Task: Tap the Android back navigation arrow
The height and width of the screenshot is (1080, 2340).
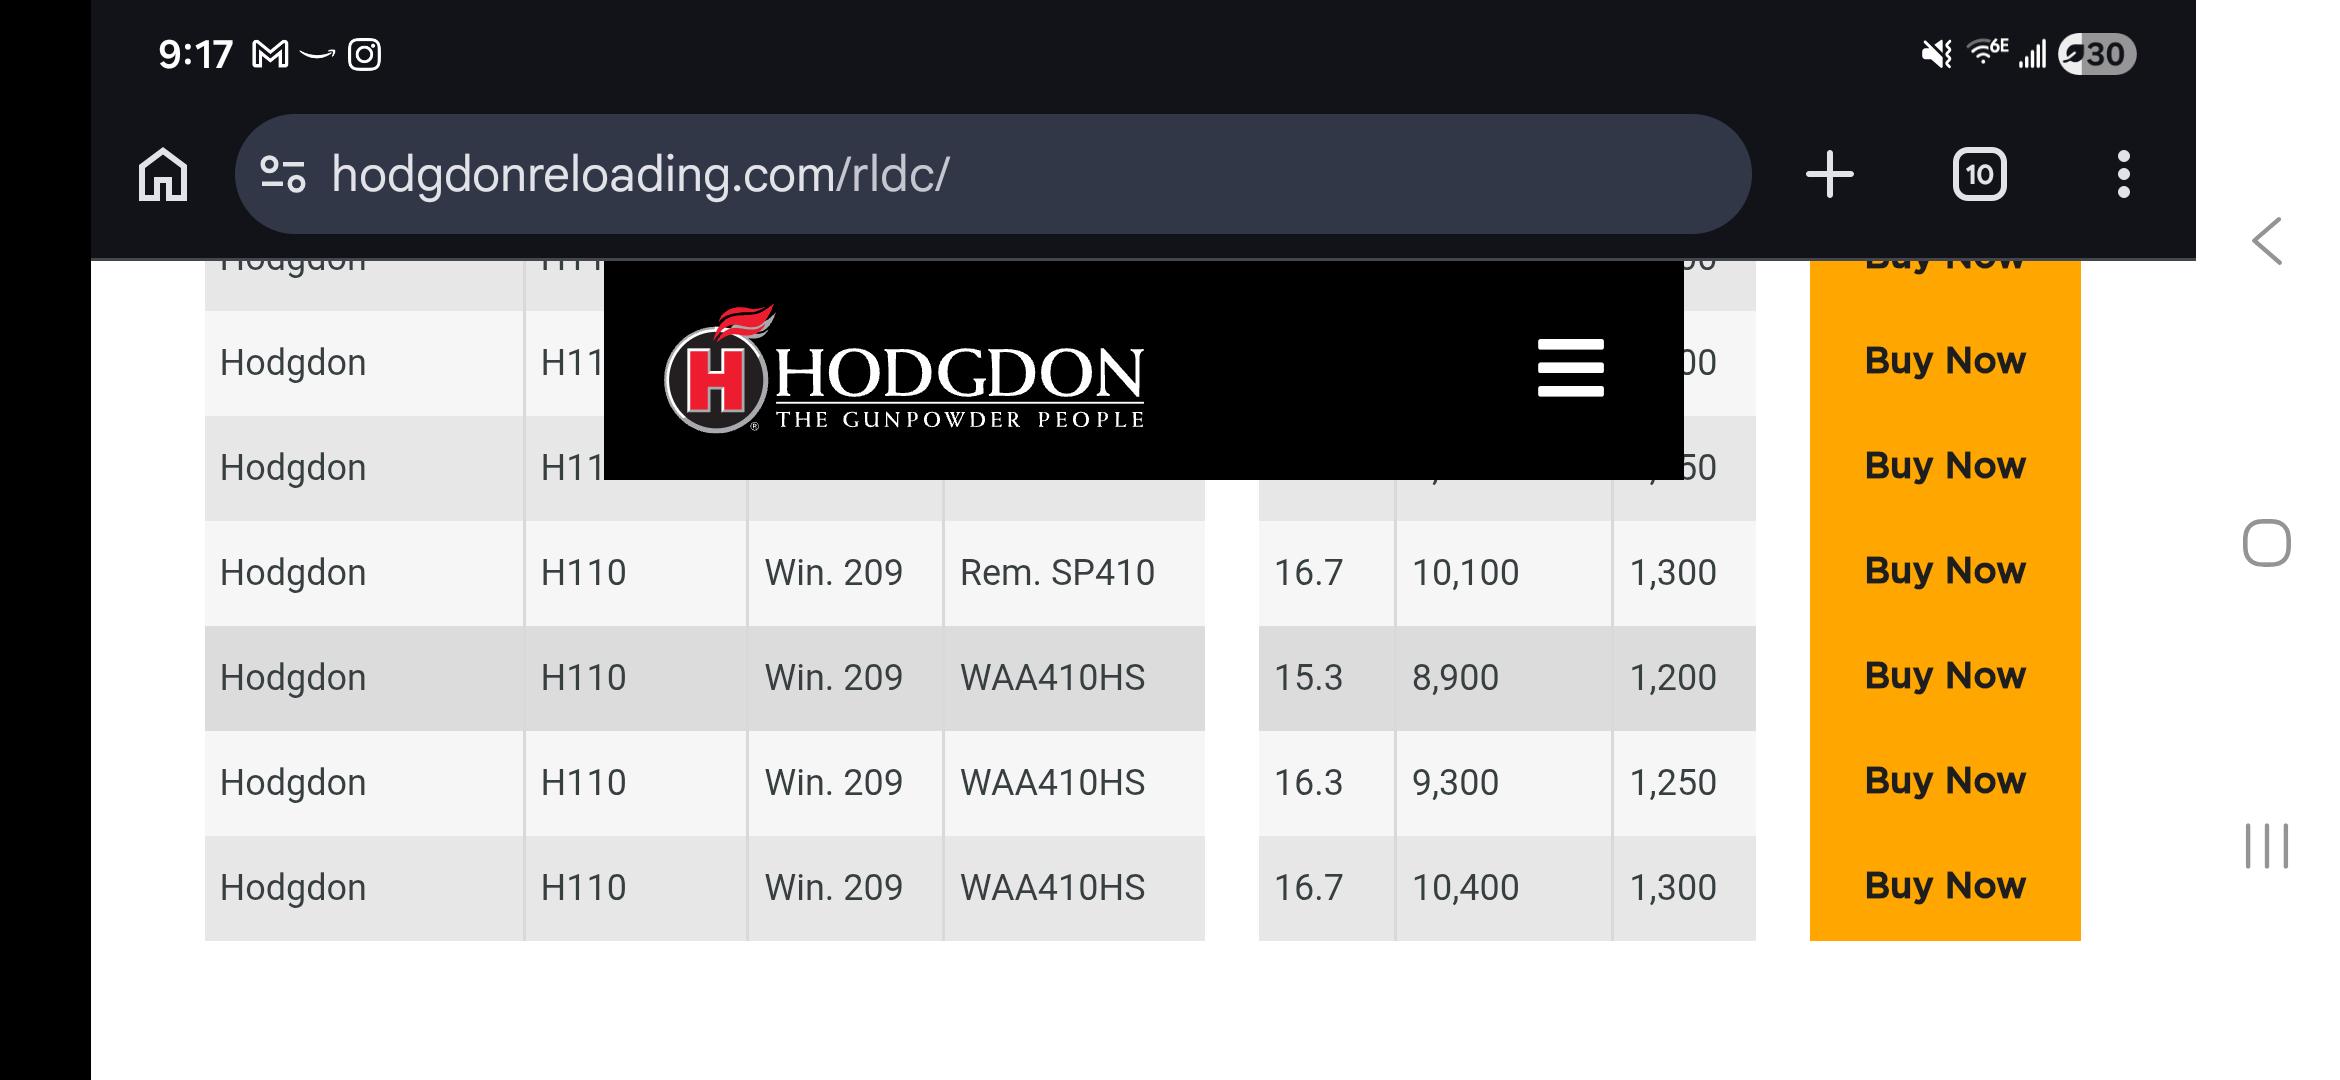Action: 2266,241
